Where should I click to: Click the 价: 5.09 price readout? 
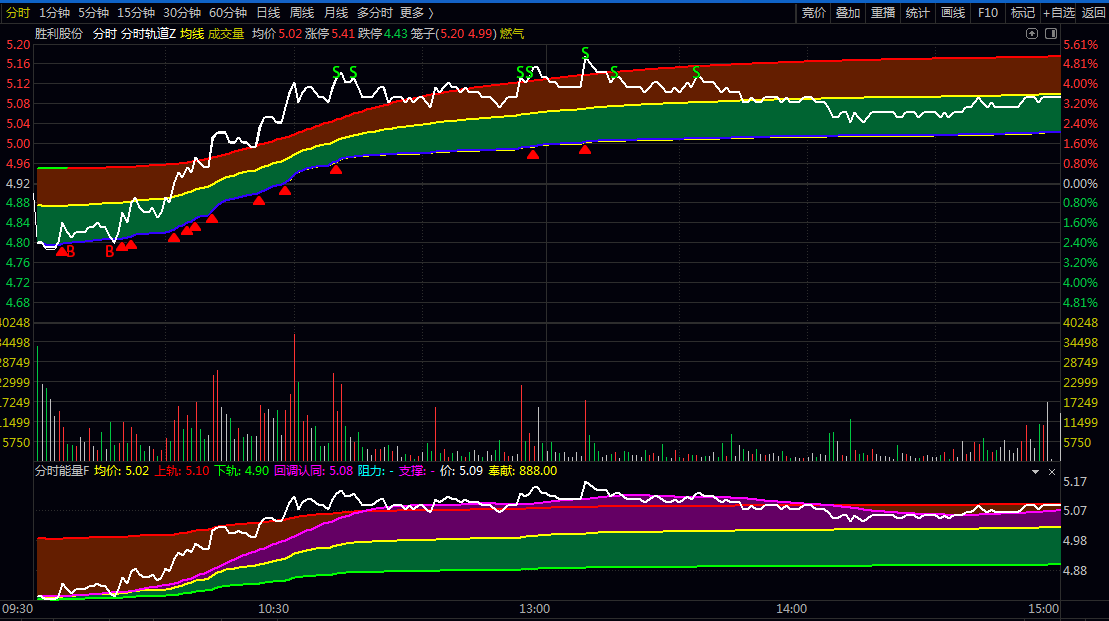461,471
